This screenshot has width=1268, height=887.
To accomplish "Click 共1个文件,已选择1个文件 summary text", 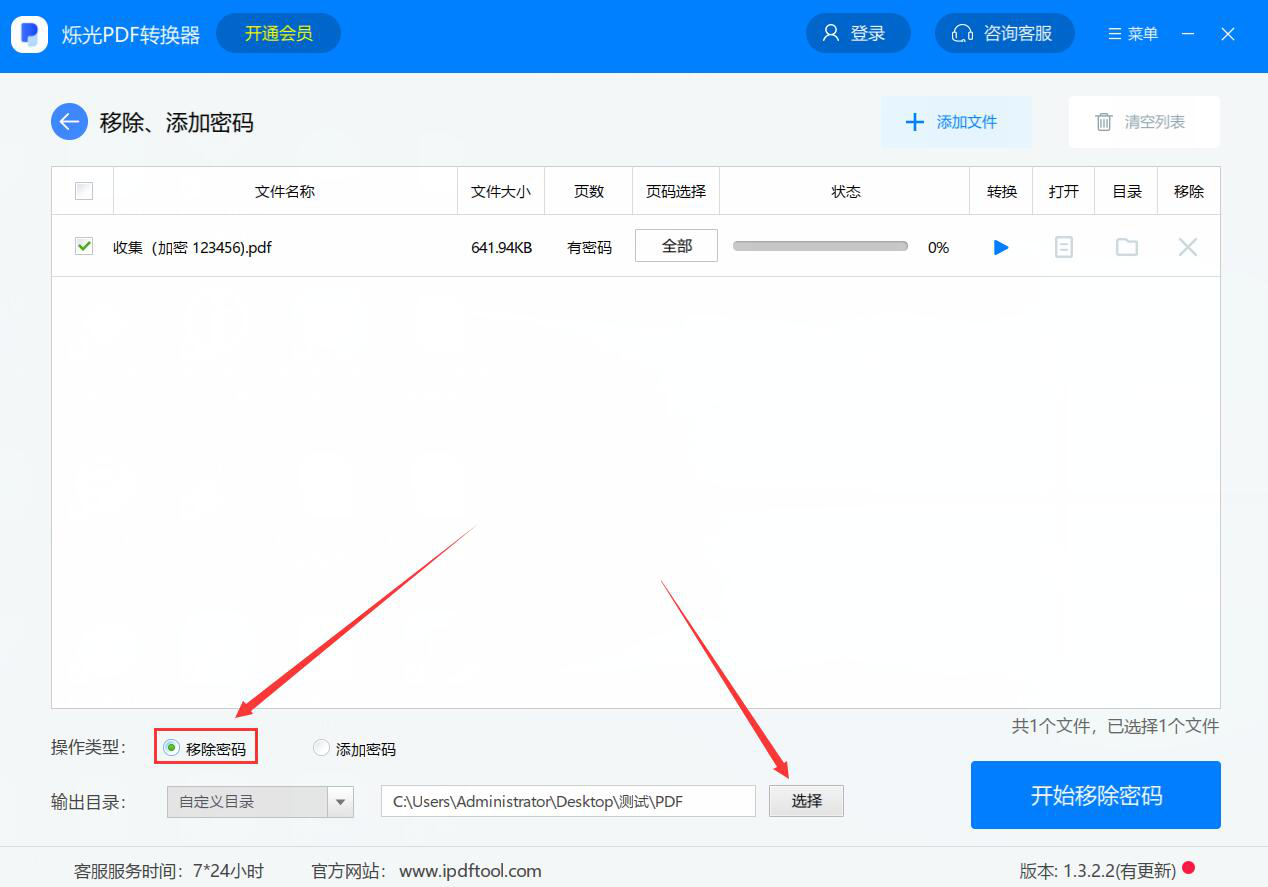I will [1115, 726].
